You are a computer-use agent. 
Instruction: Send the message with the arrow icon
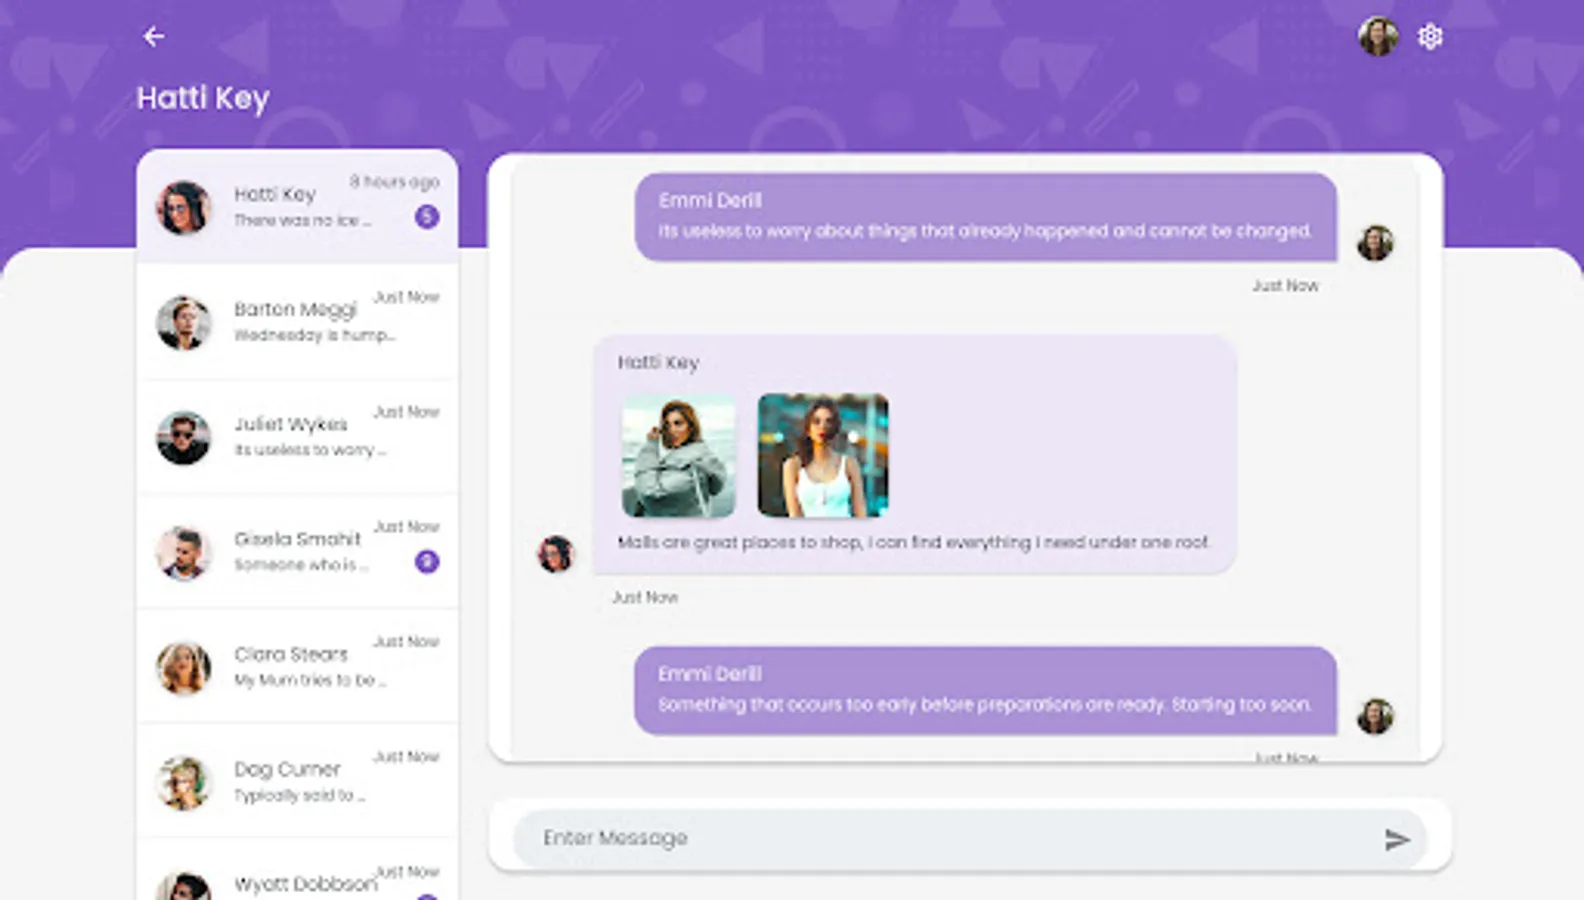coord(1397,839)
